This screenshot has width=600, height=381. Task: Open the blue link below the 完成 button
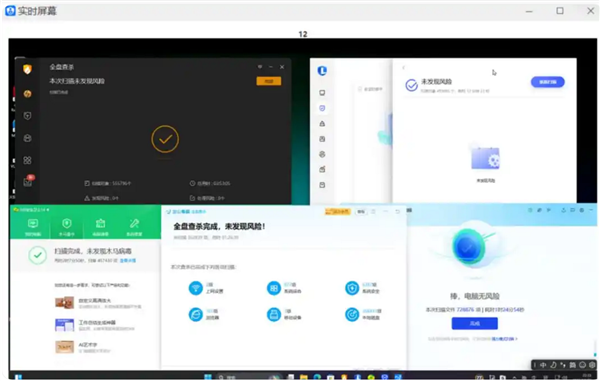coord(504,339)
